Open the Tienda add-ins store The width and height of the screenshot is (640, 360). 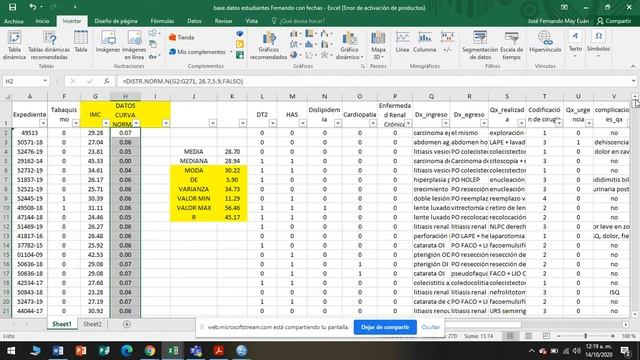182,38
